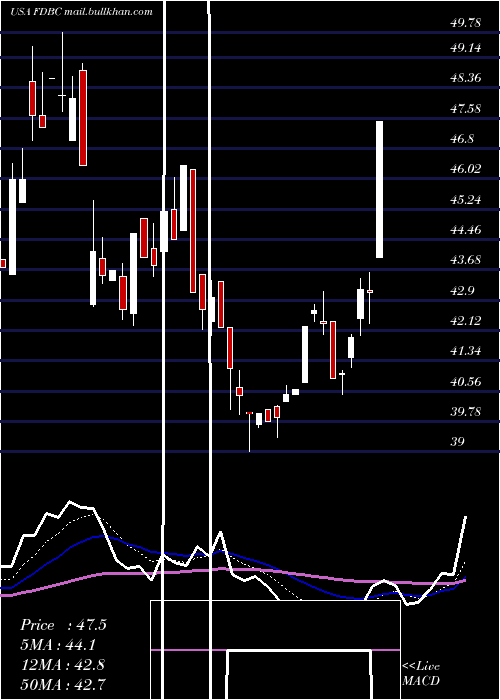Click the 50MA : 42.7 value
The image size is (500, 700).
[63, 684]
